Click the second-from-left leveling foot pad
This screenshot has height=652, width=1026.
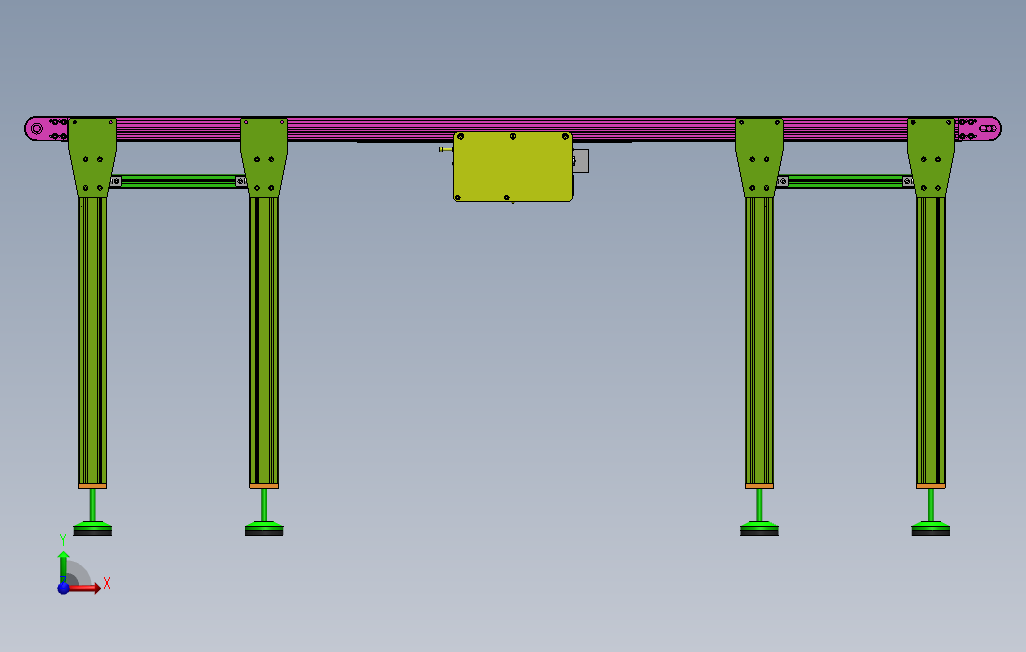(x=264, y=528)
